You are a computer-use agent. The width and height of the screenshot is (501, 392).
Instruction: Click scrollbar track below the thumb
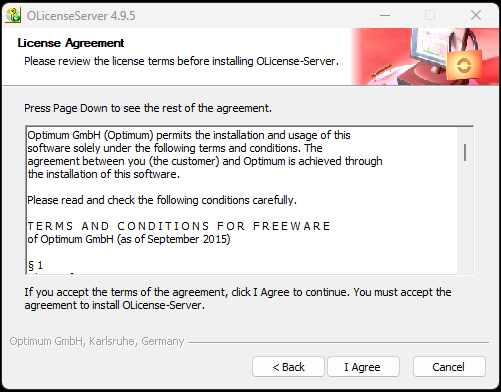(x=465, y=220)
